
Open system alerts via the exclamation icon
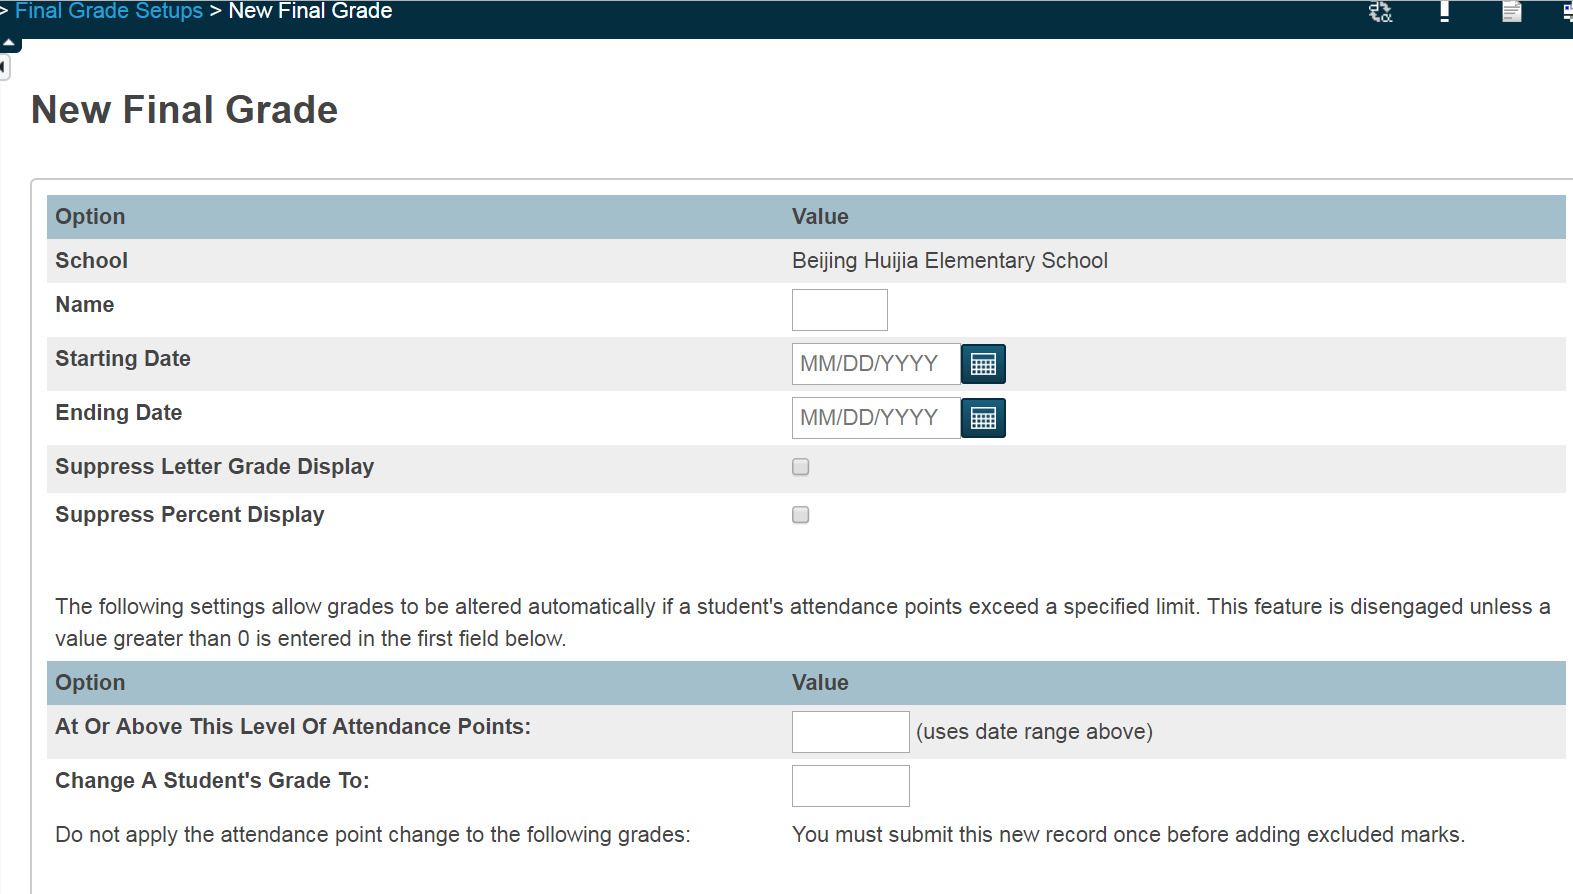(x=1444, y=13)
